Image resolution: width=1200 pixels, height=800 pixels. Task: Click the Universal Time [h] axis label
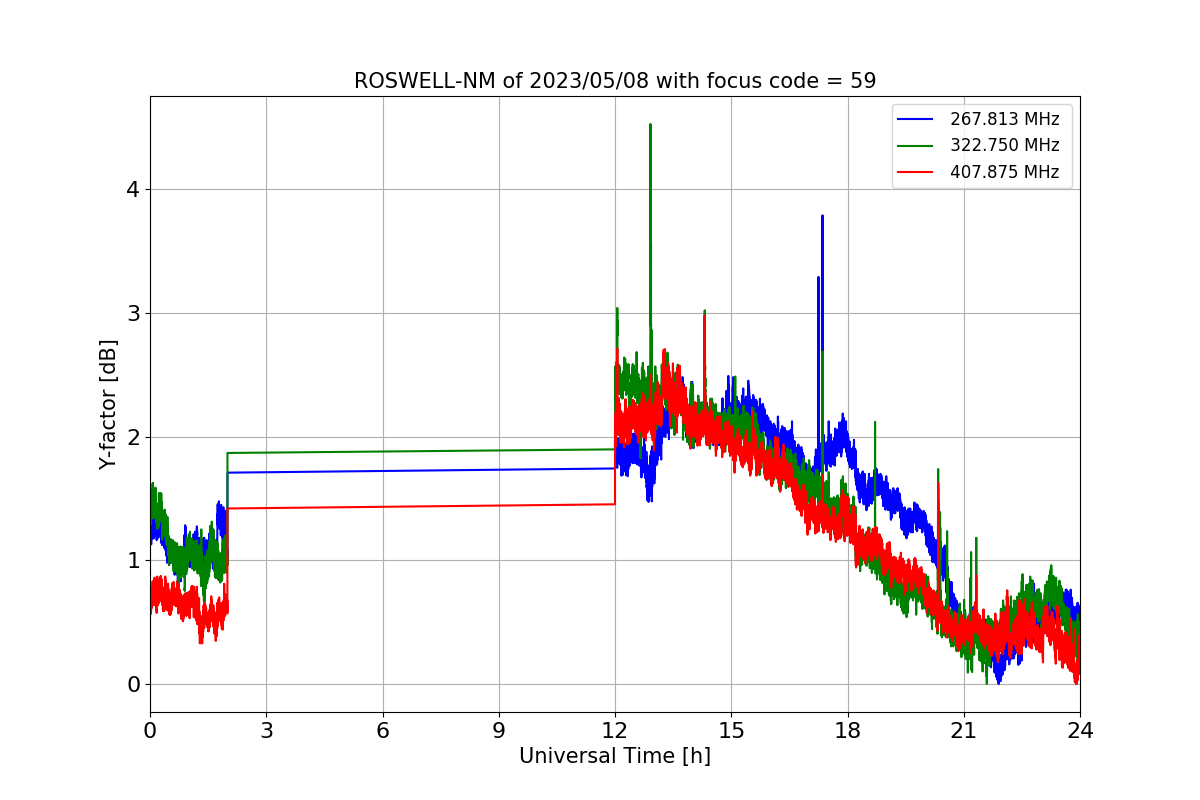(615, 757)
